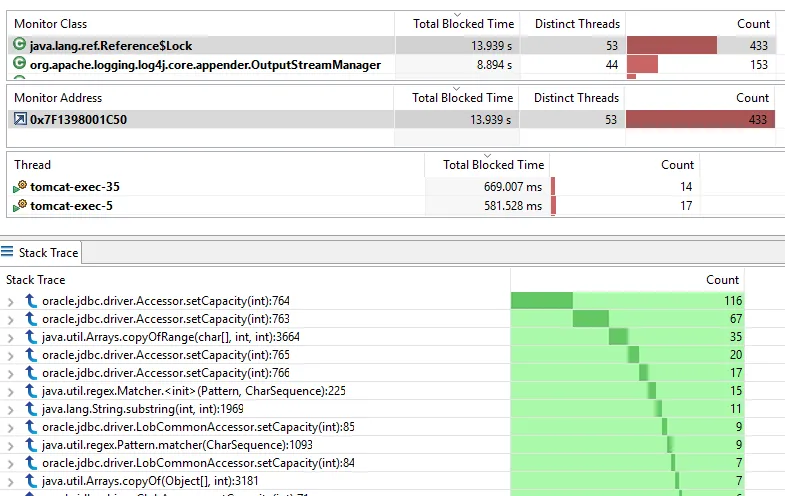The width and height of the screenshot is (785, 496).
Task: Click frame arrow icon for Accessor.setCapacity(int):765
Action: [31, 355]
